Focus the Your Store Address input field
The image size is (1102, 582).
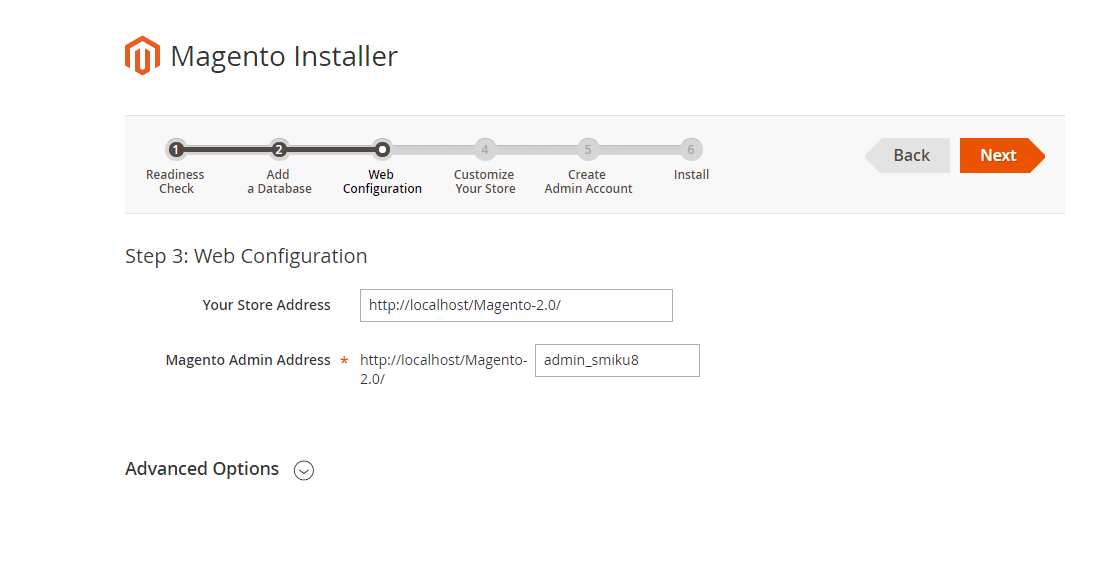[x=516, y=305]
